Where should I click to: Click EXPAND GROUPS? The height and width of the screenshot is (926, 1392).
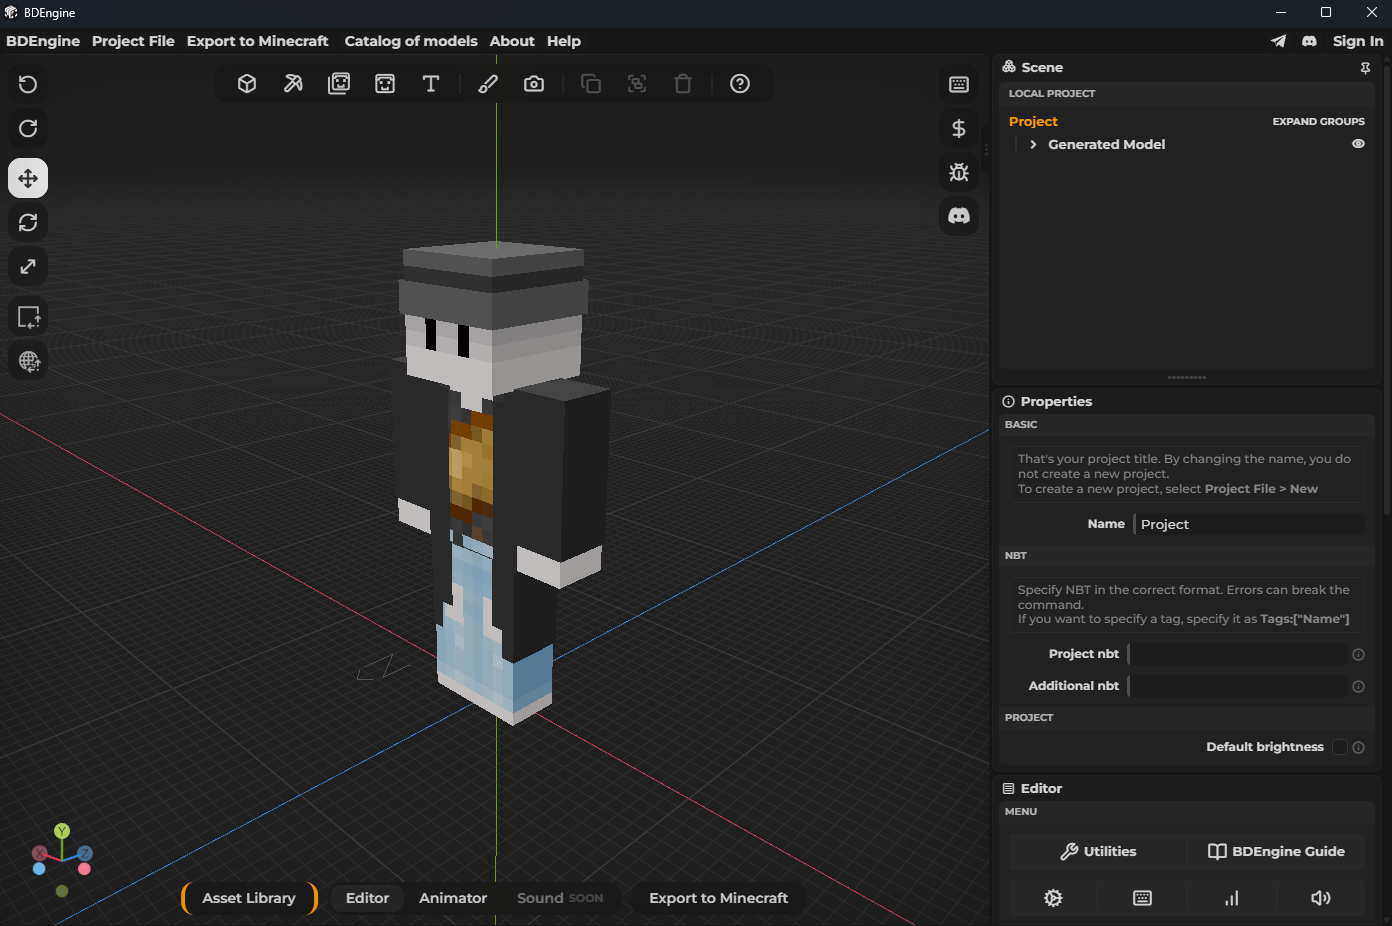pos(1318,121)
